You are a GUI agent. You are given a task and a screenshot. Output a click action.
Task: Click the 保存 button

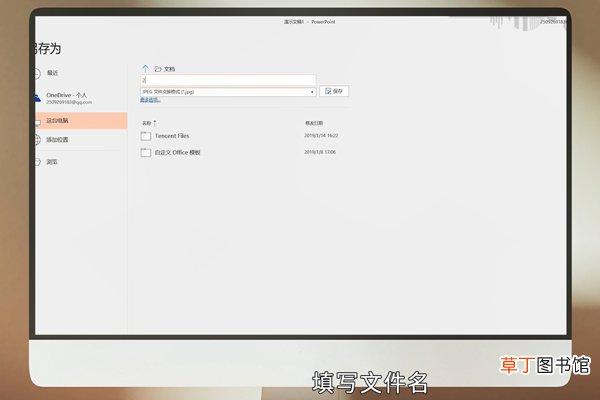click(x=334, y=91)
